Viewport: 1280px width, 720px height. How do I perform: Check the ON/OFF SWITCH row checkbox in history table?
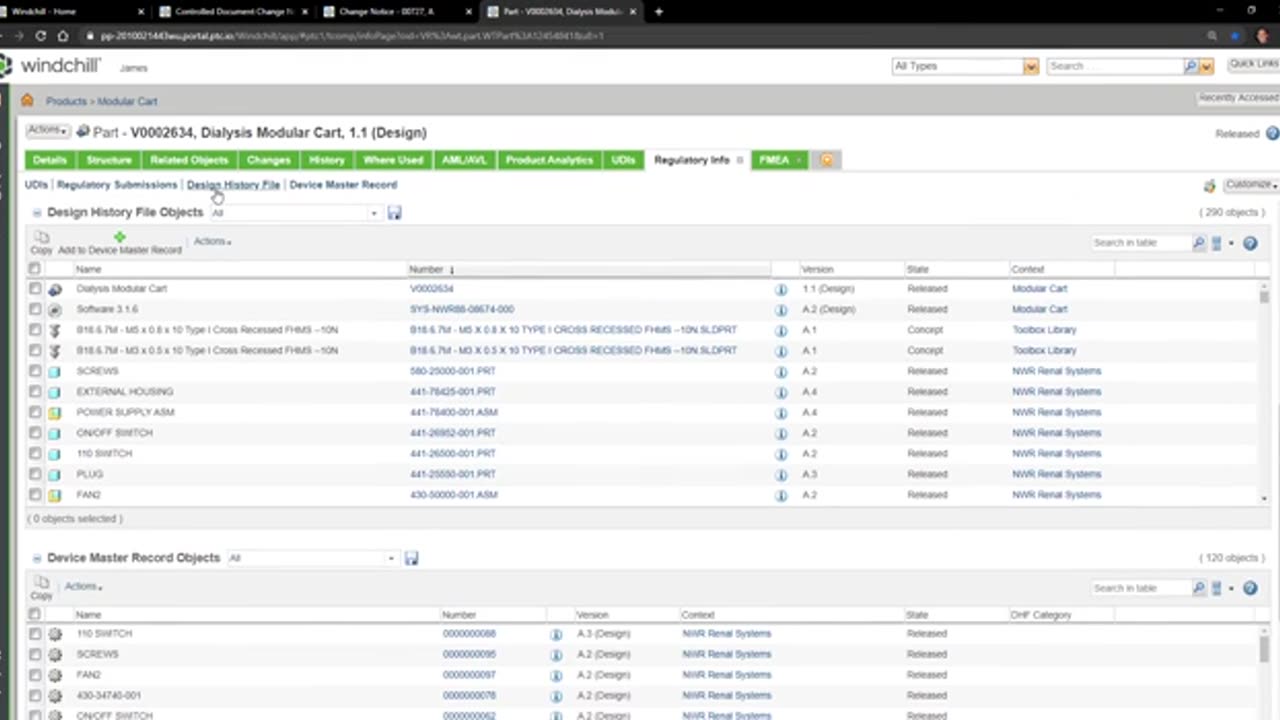[35, 433]
